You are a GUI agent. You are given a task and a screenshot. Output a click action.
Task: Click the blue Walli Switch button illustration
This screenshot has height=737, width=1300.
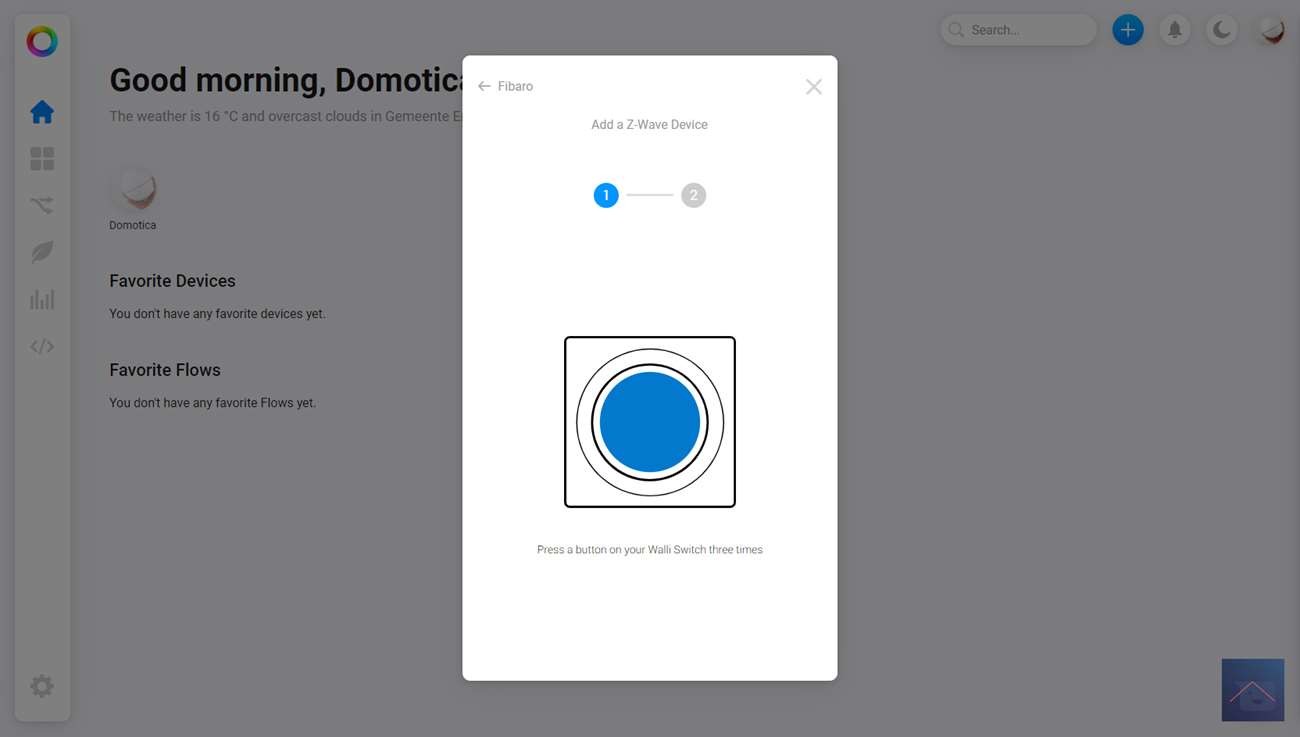[650, 422]
